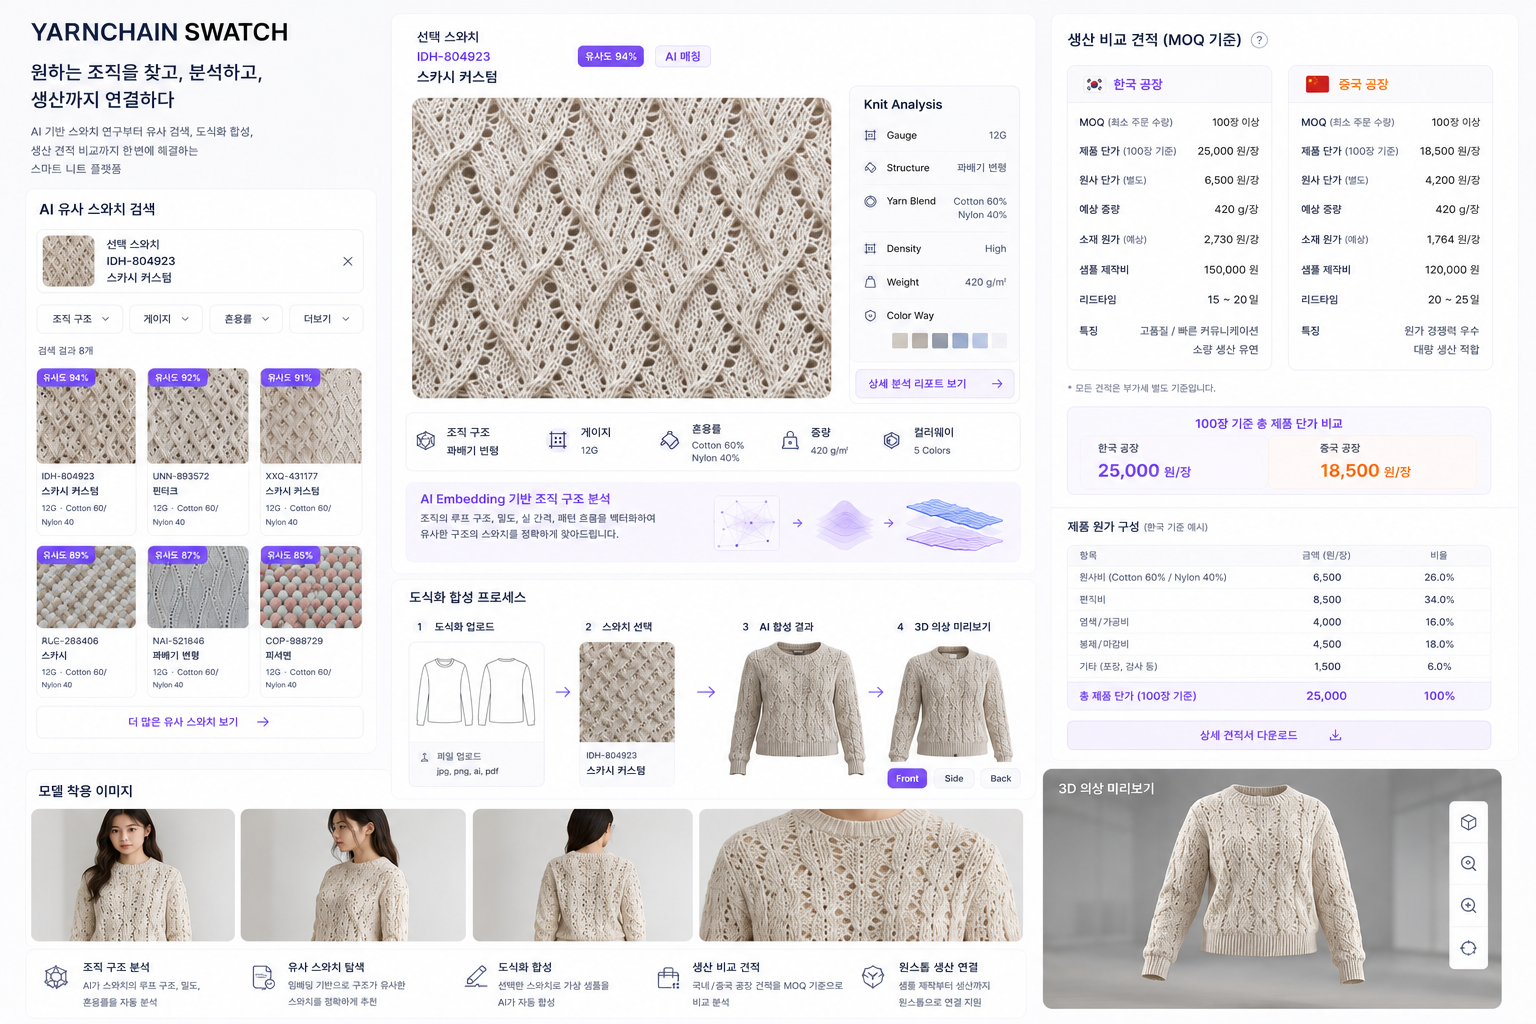Download the 상세 견적서
Viewport: 1536px width, 1024px height.
pos(1279,735)
